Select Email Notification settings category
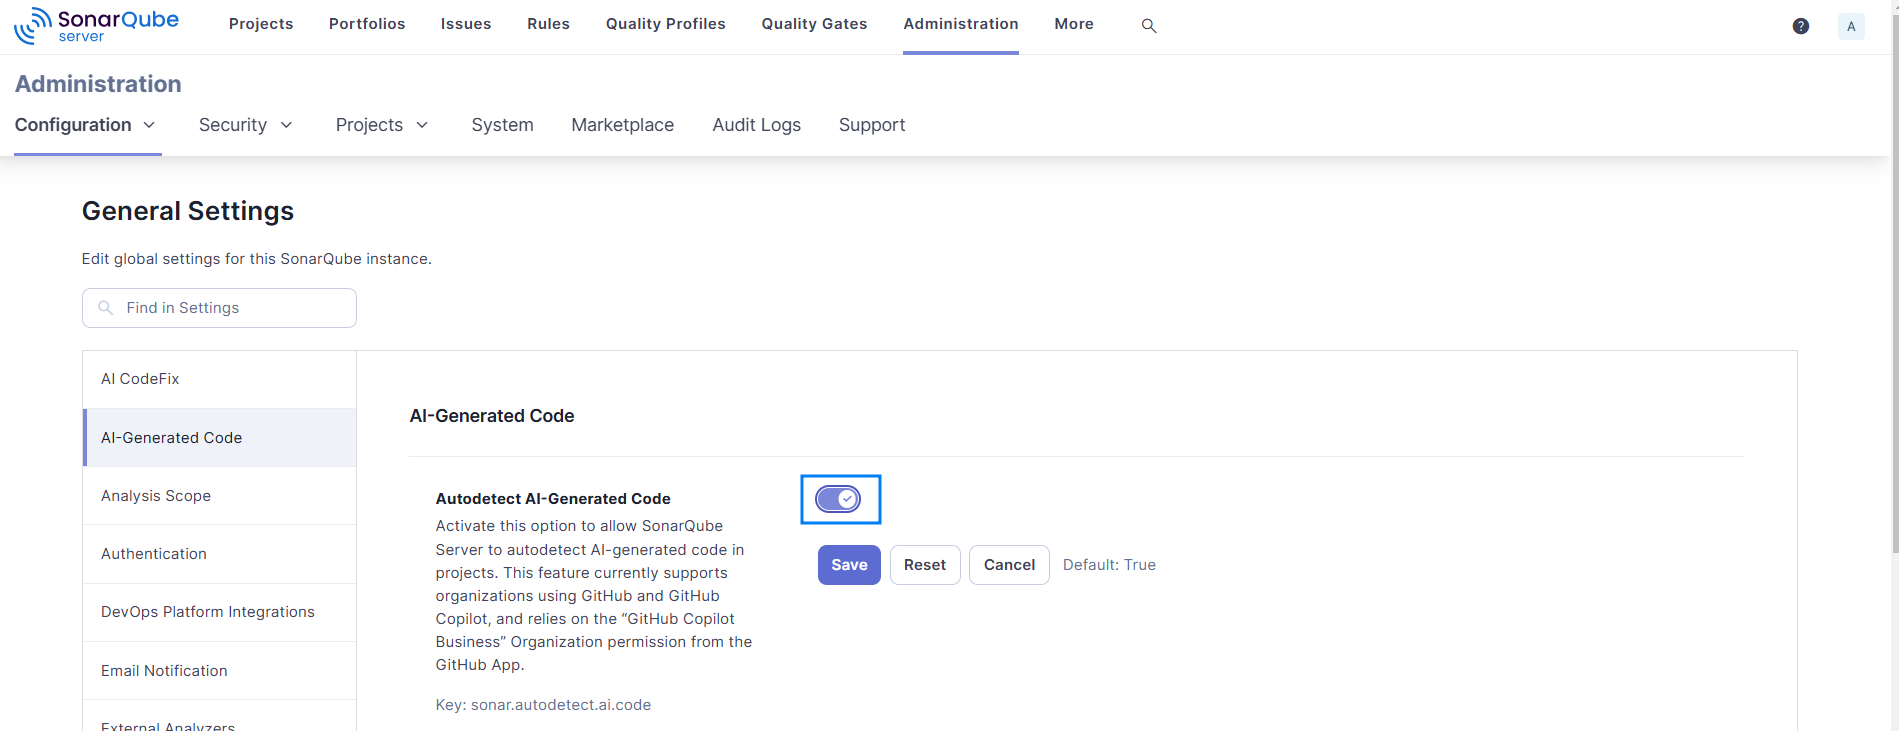This screenshot has width=1899, height=731. 219,671
